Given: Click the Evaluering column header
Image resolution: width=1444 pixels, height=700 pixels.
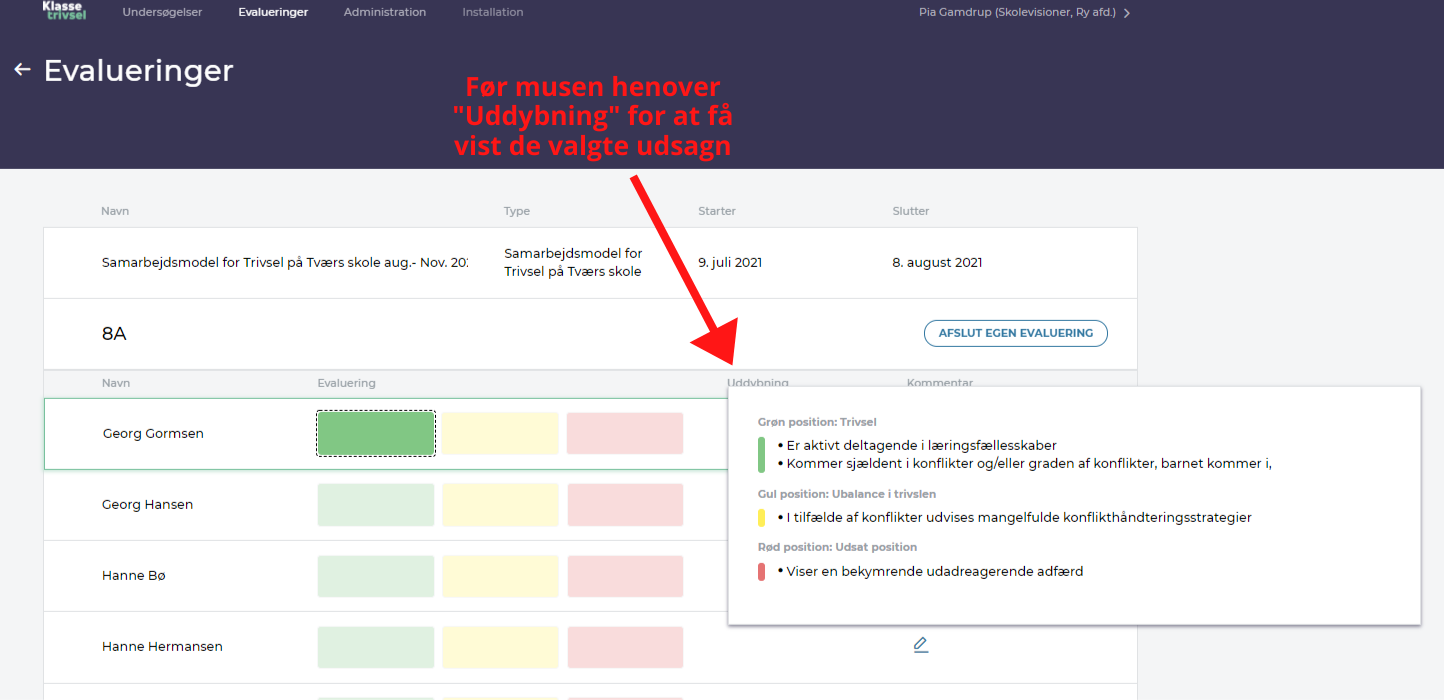Looking at the screenshot, I should (346, 383).
